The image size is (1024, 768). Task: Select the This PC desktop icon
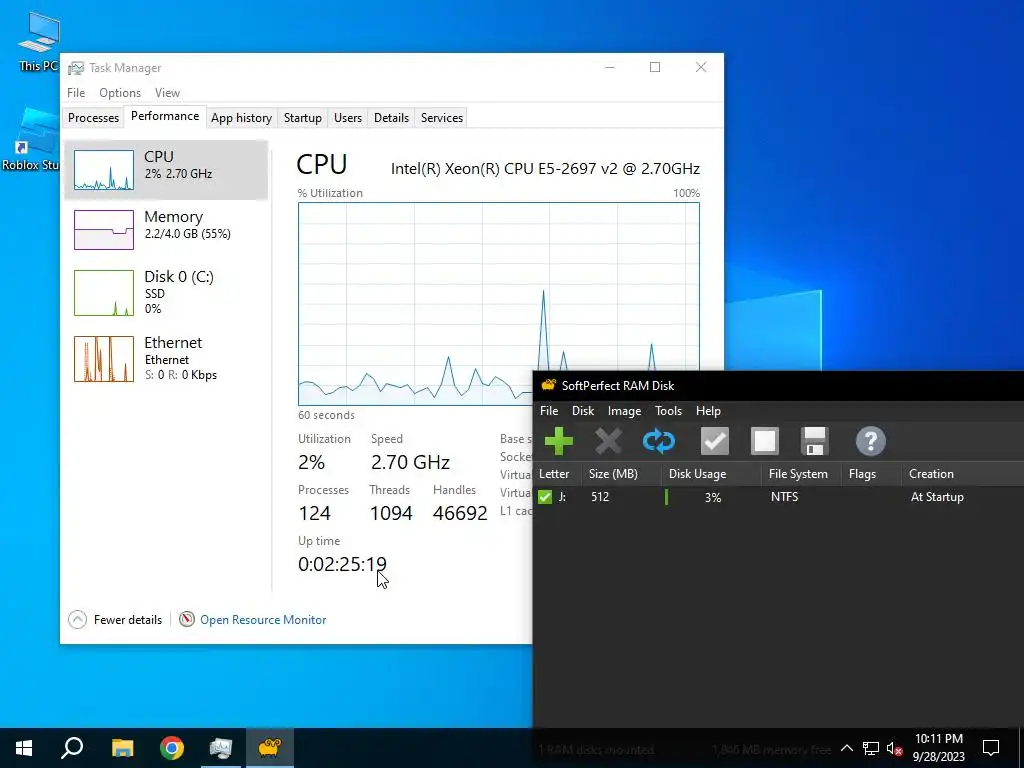[x=38, y=41]
